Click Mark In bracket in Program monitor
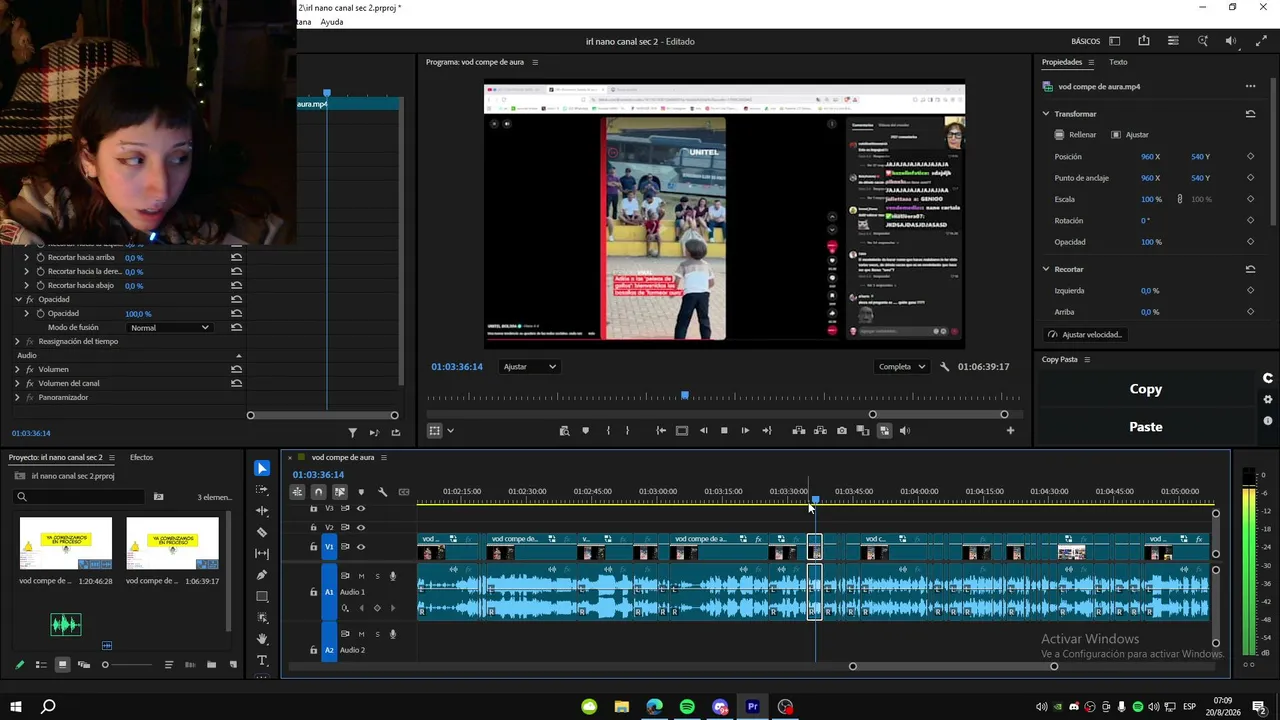The image size is (1280, 720). coord(608,431)
